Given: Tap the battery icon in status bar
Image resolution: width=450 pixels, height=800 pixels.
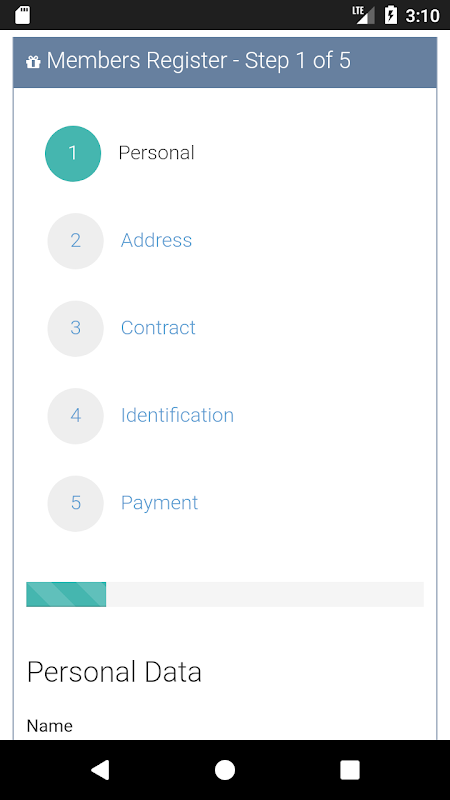Looking at the screenshot, I should coord(390,15).
